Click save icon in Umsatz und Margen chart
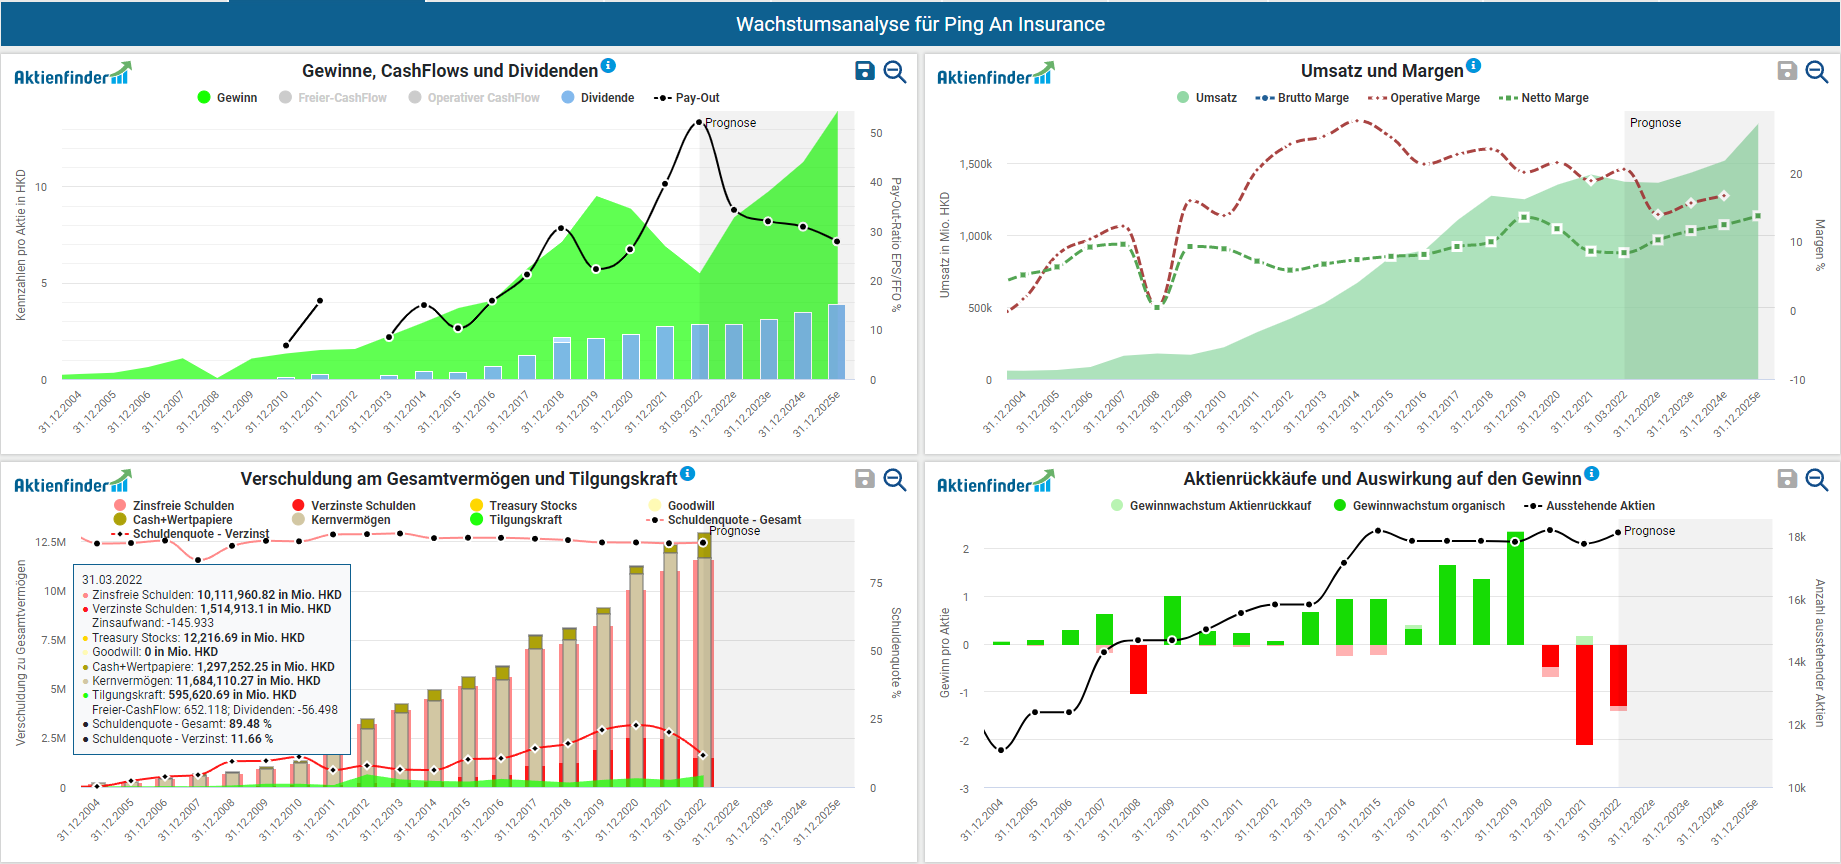Screen dimensions: 1841x864 (x=1787, y=71)
